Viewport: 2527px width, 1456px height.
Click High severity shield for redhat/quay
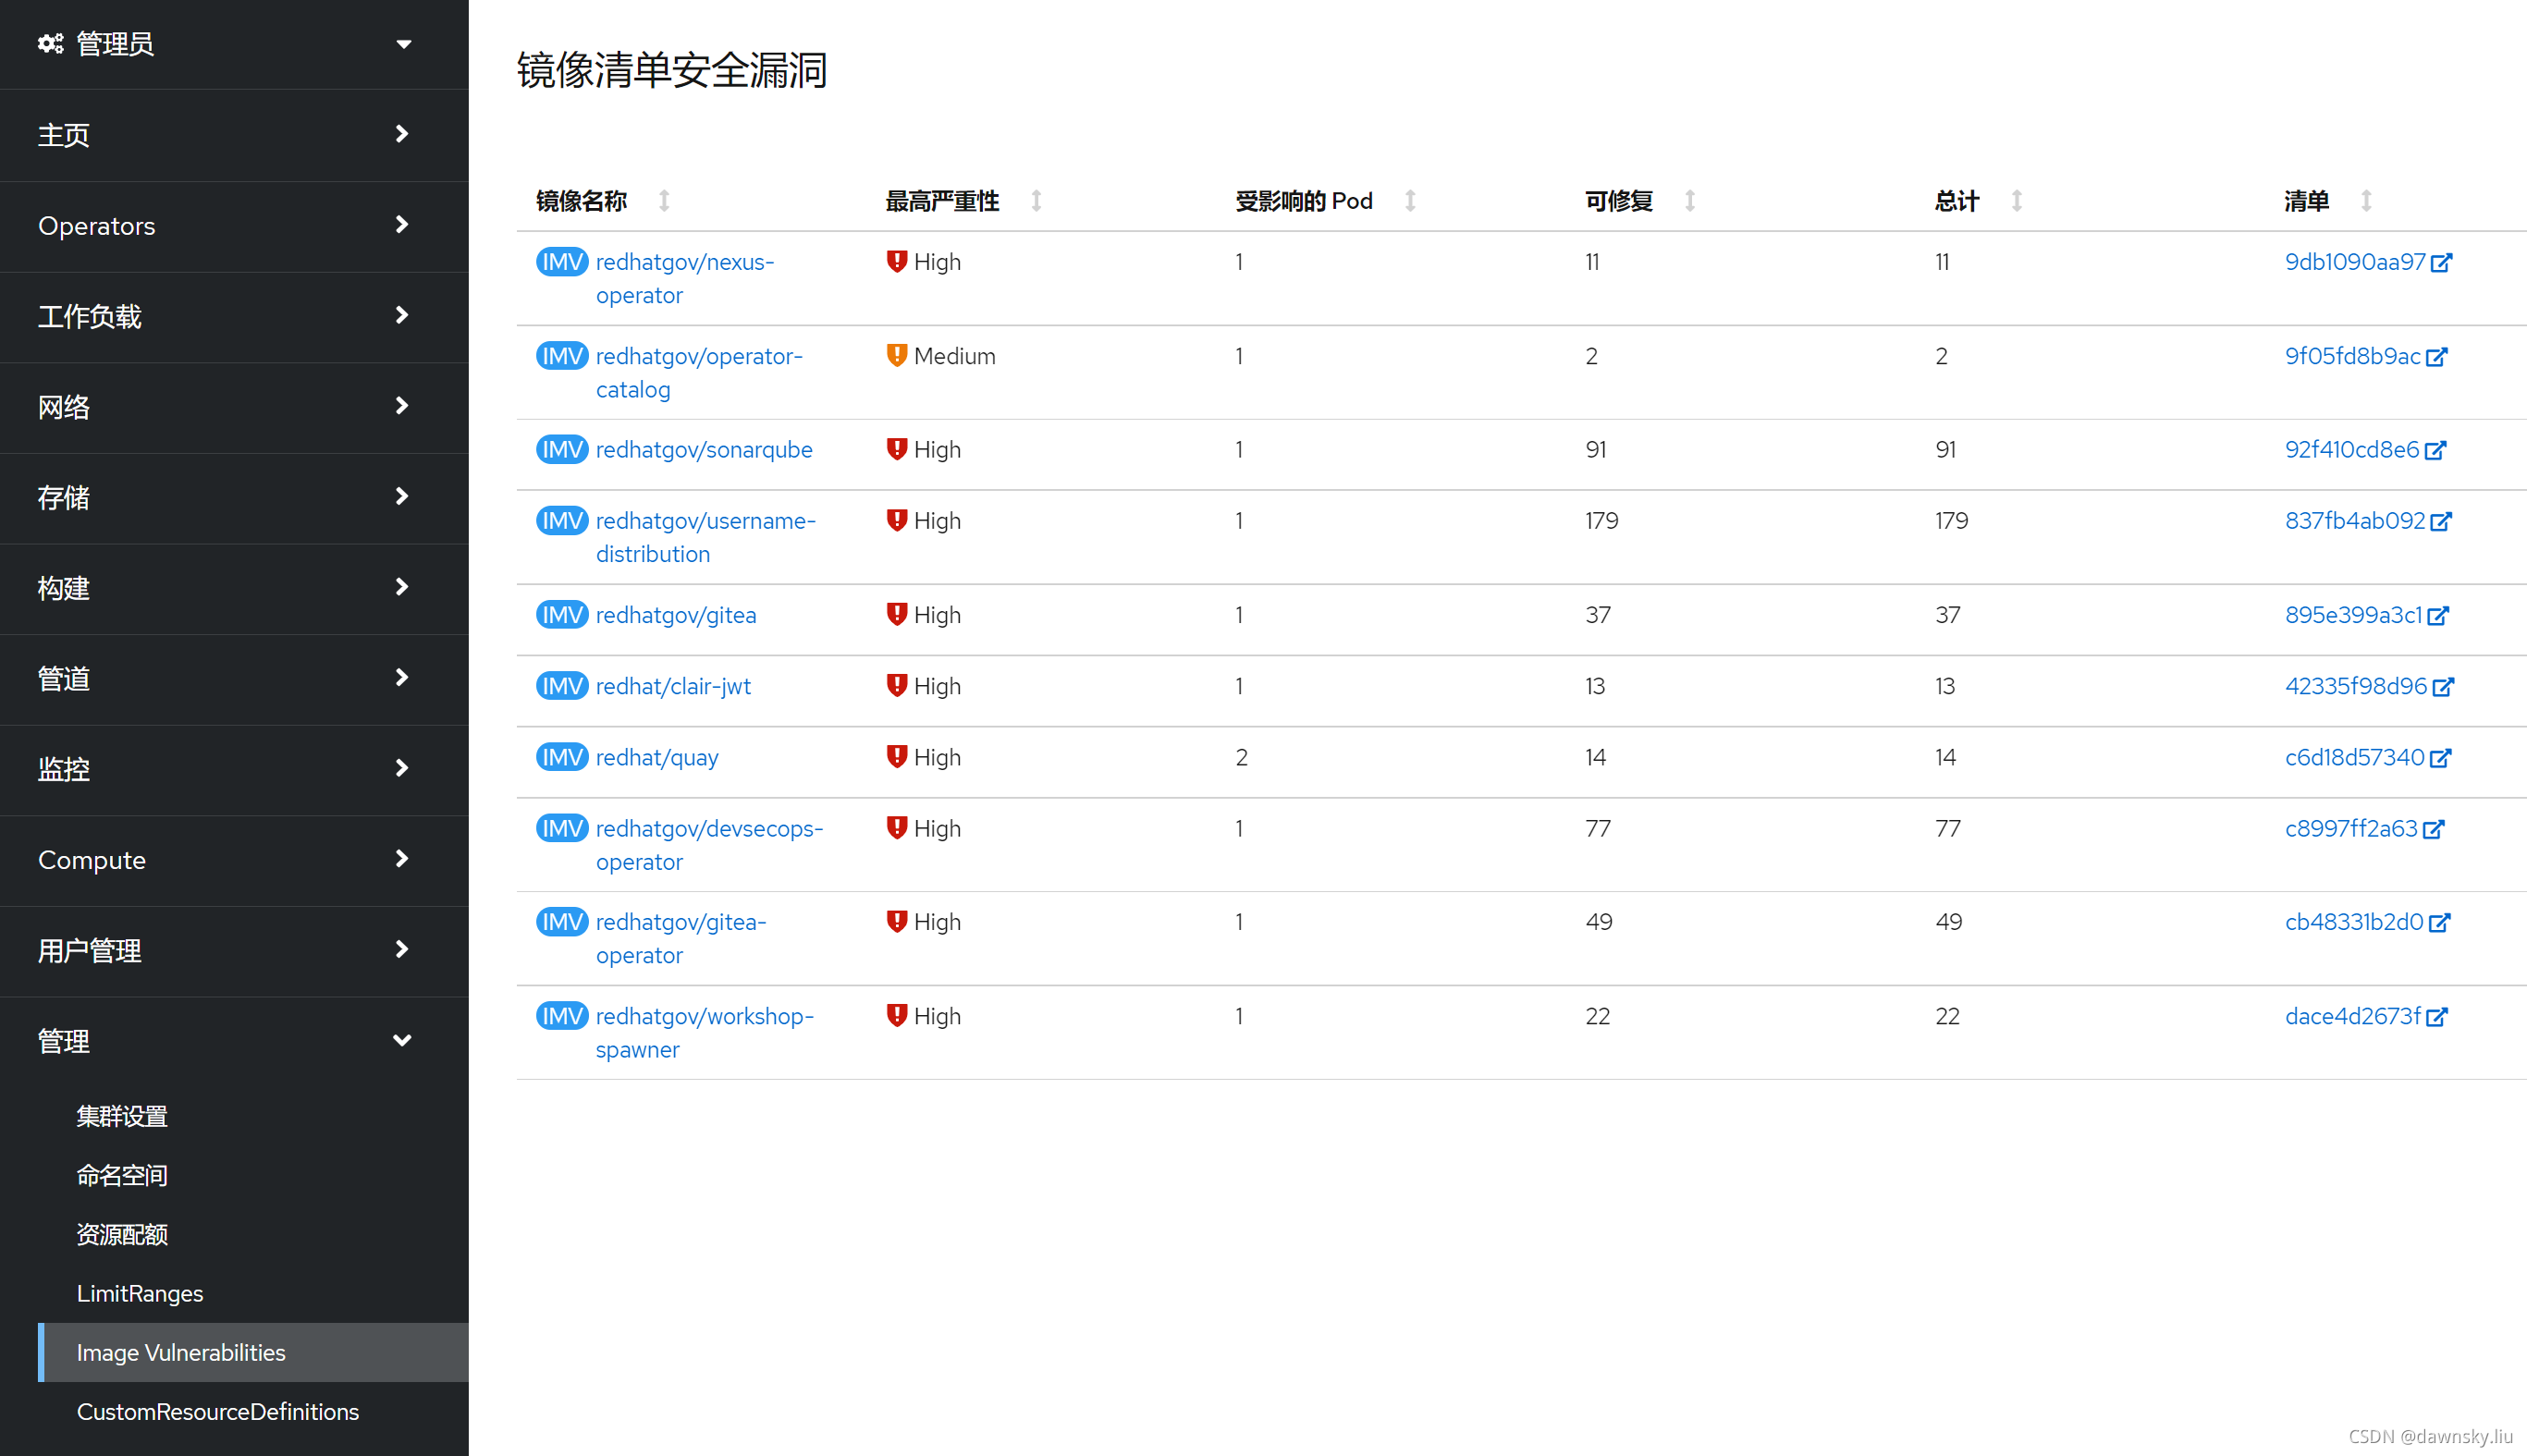point(897,756)
